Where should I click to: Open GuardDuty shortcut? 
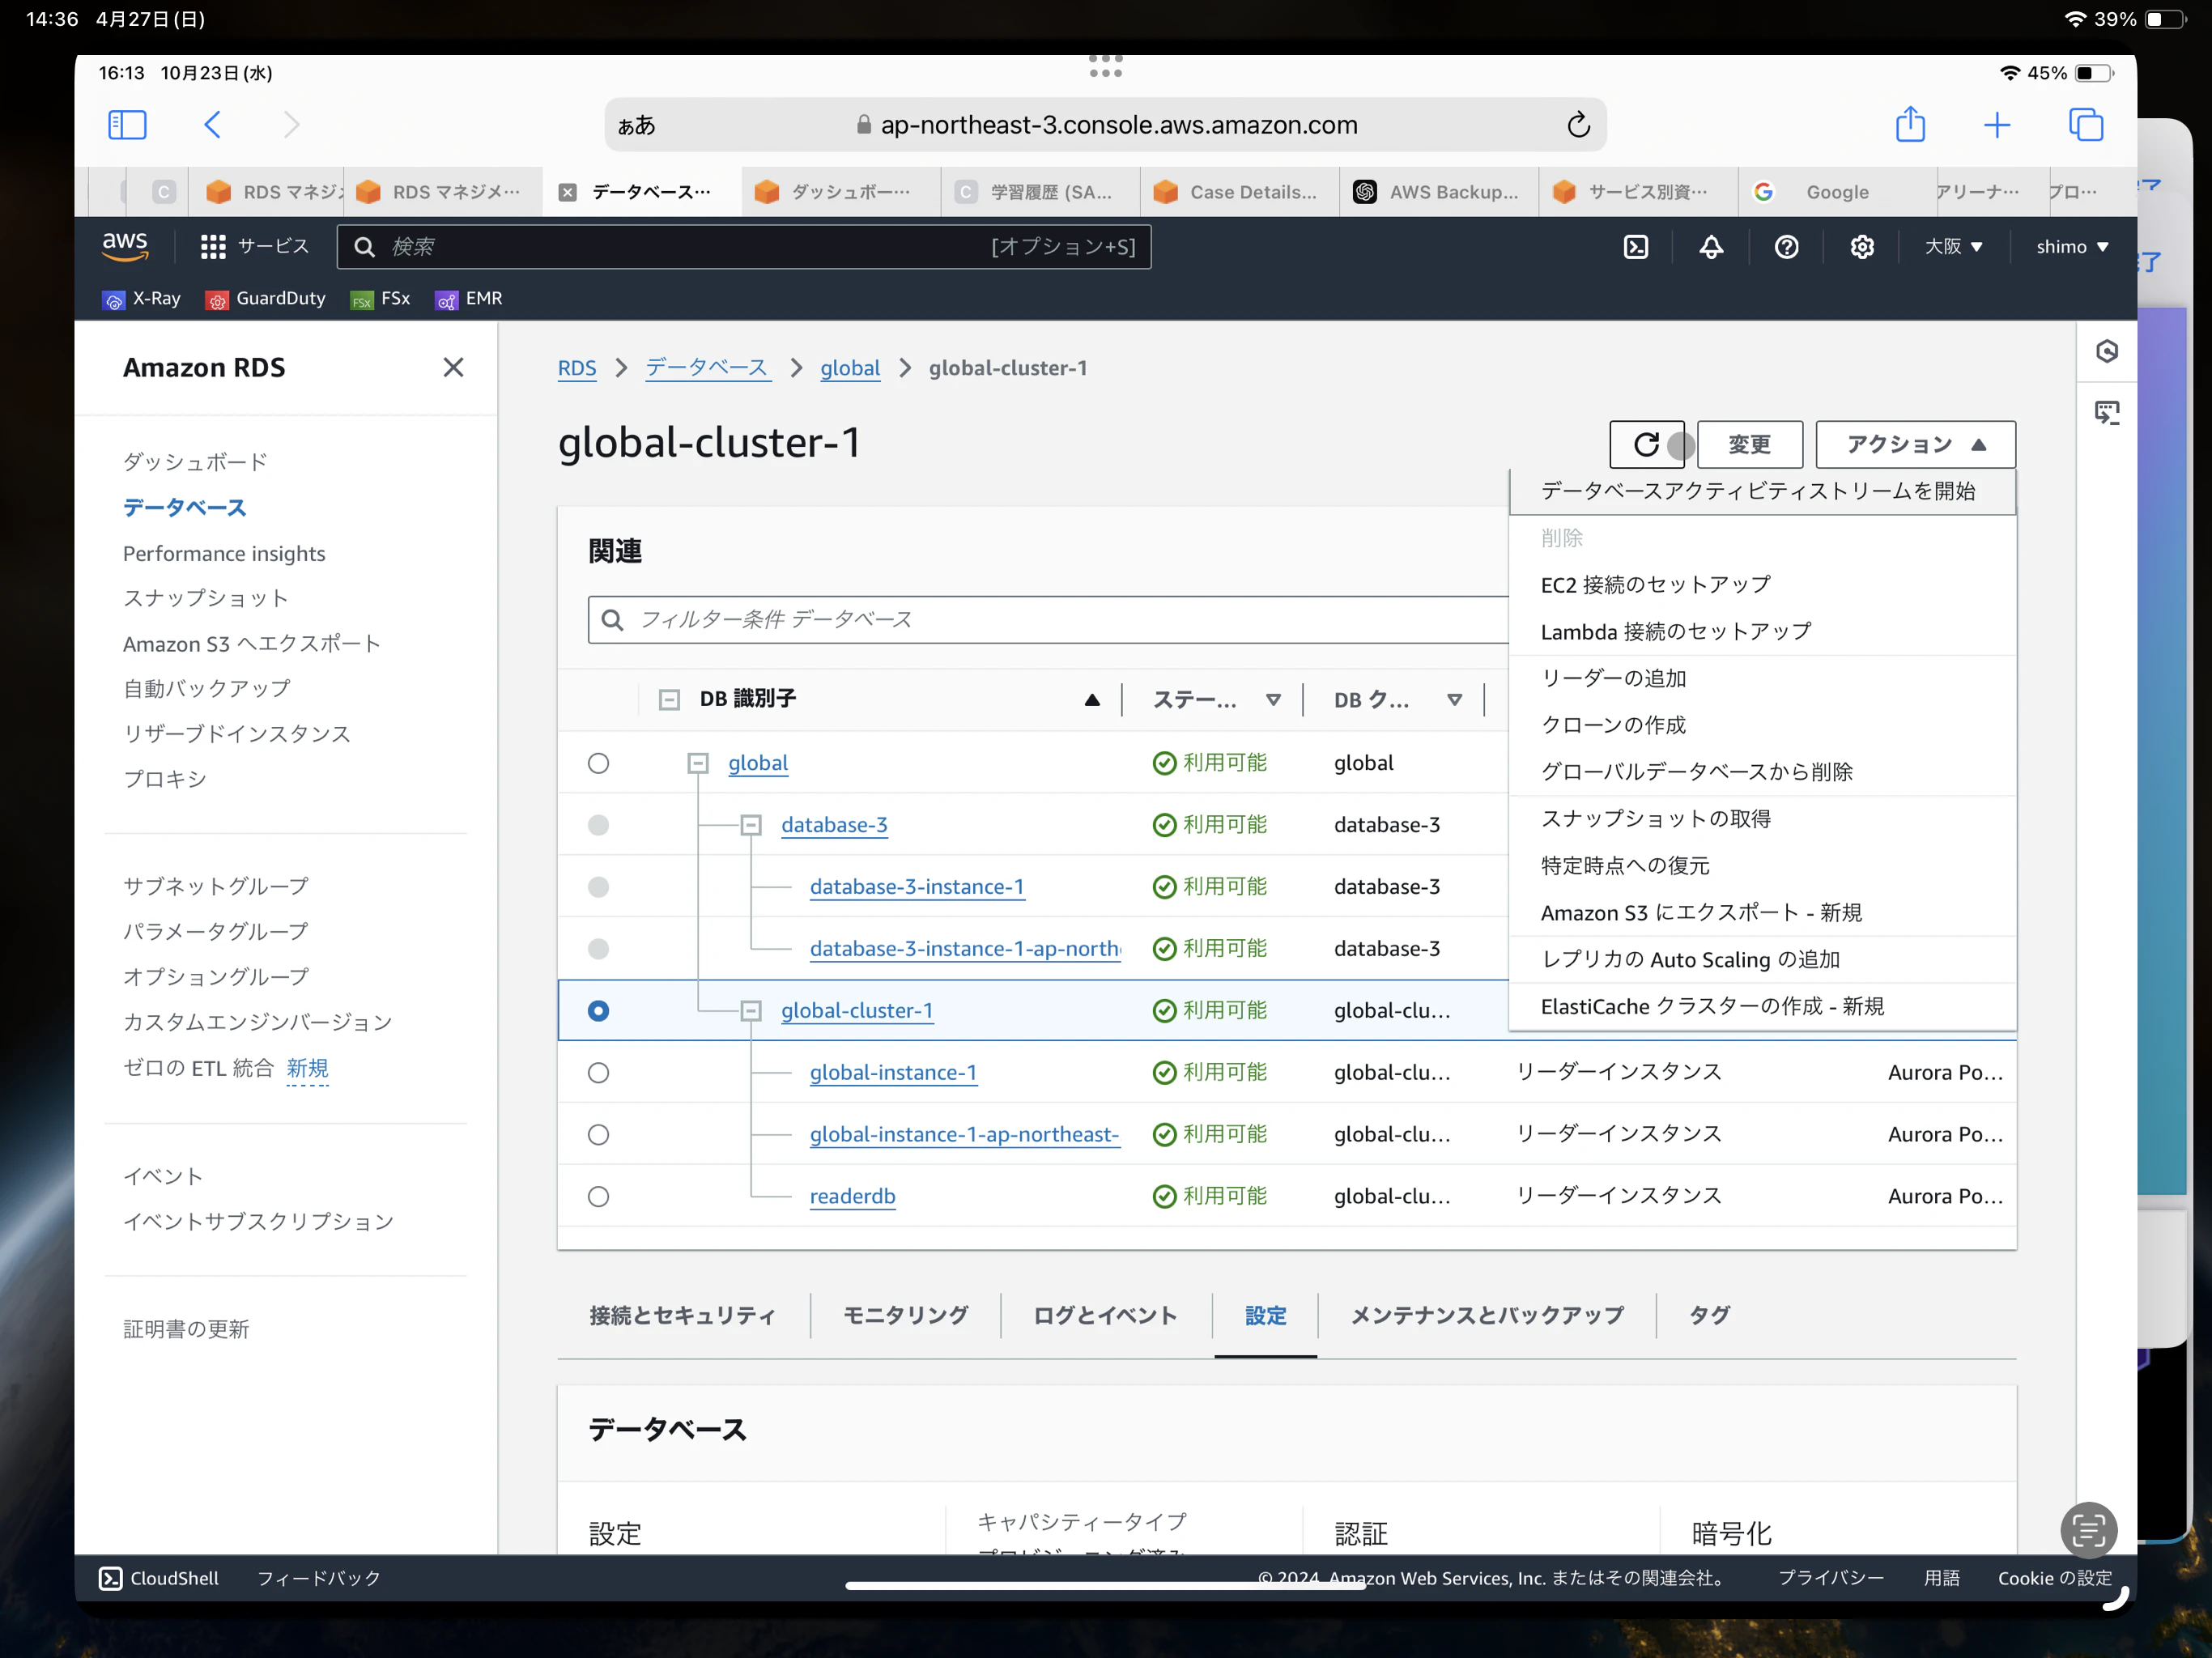(x=265, y=299)
